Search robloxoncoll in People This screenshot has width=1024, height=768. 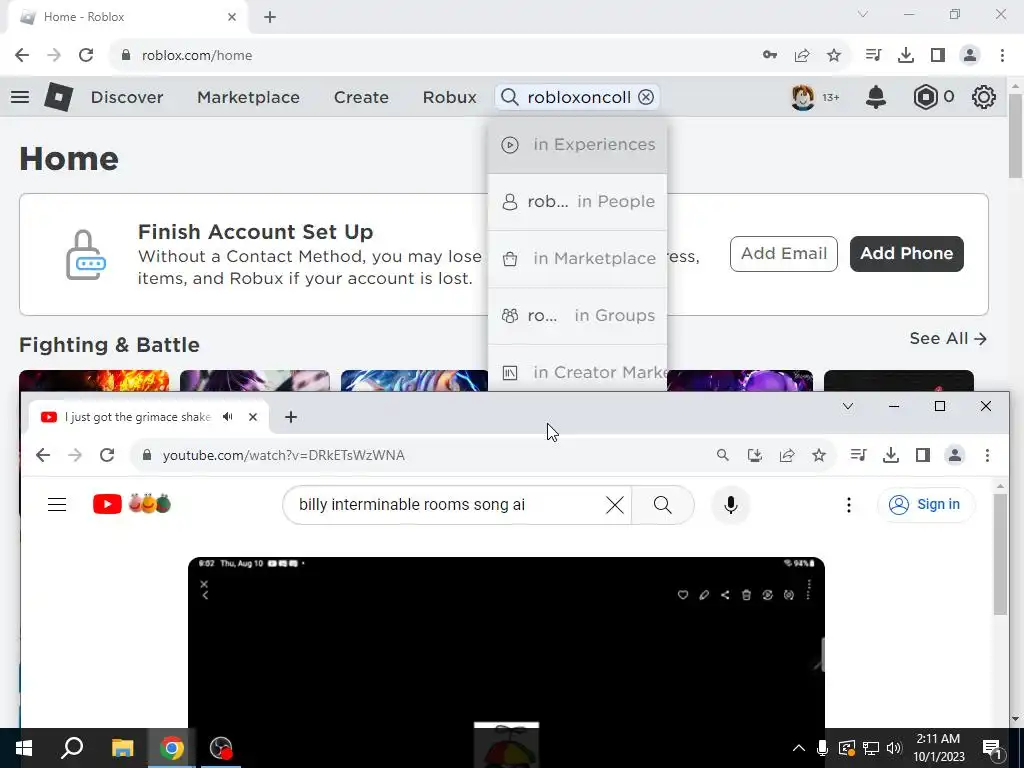(x=577, y=202)
